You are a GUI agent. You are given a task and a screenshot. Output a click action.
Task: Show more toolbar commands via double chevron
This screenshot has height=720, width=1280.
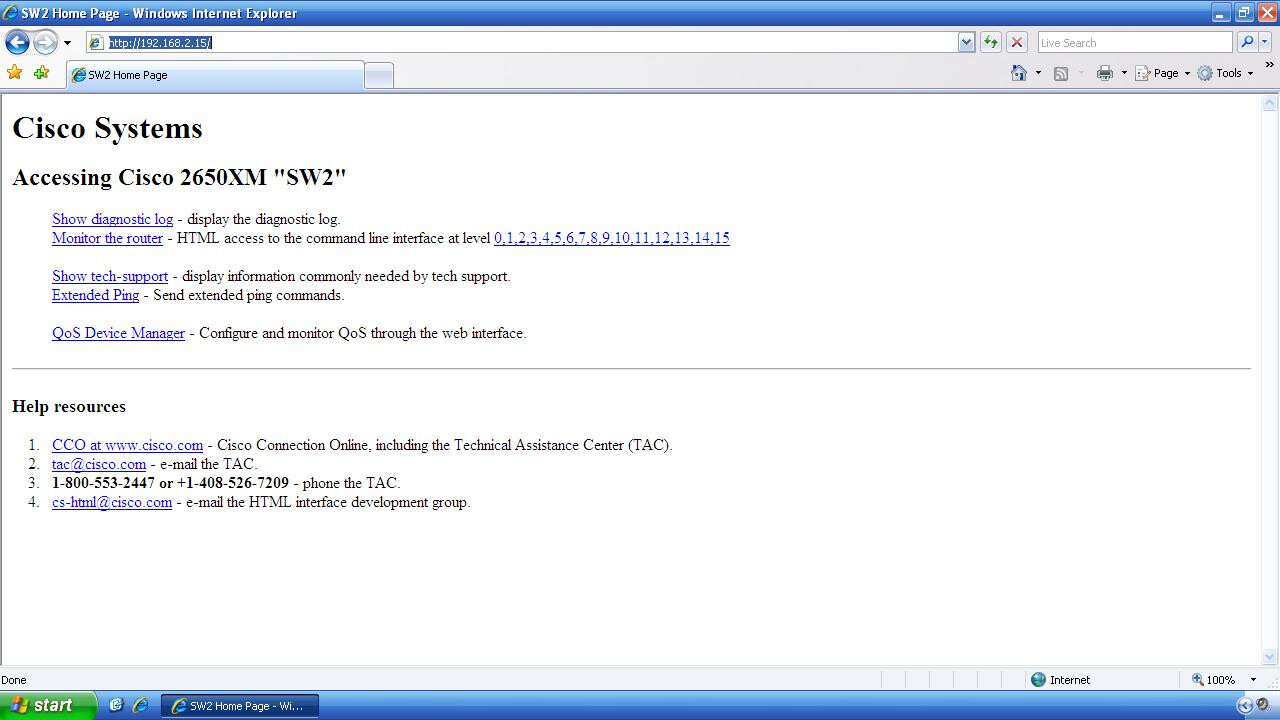(1270, 67)
